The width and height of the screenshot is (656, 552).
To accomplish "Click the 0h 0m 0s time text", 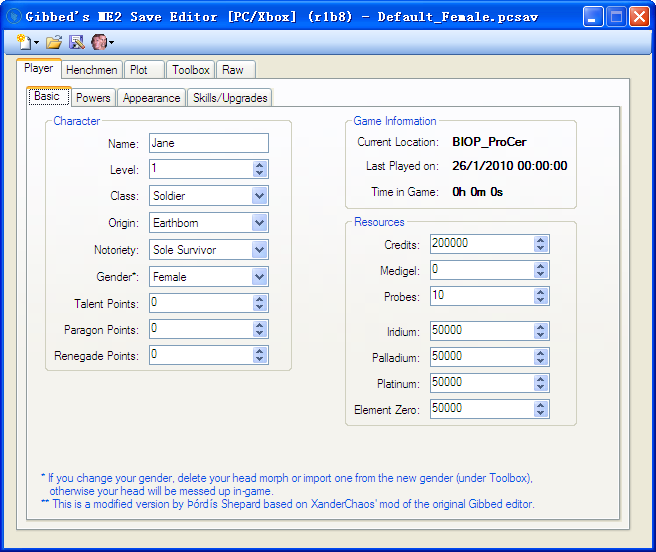I will pyautogui.click(x=477, y=192).
